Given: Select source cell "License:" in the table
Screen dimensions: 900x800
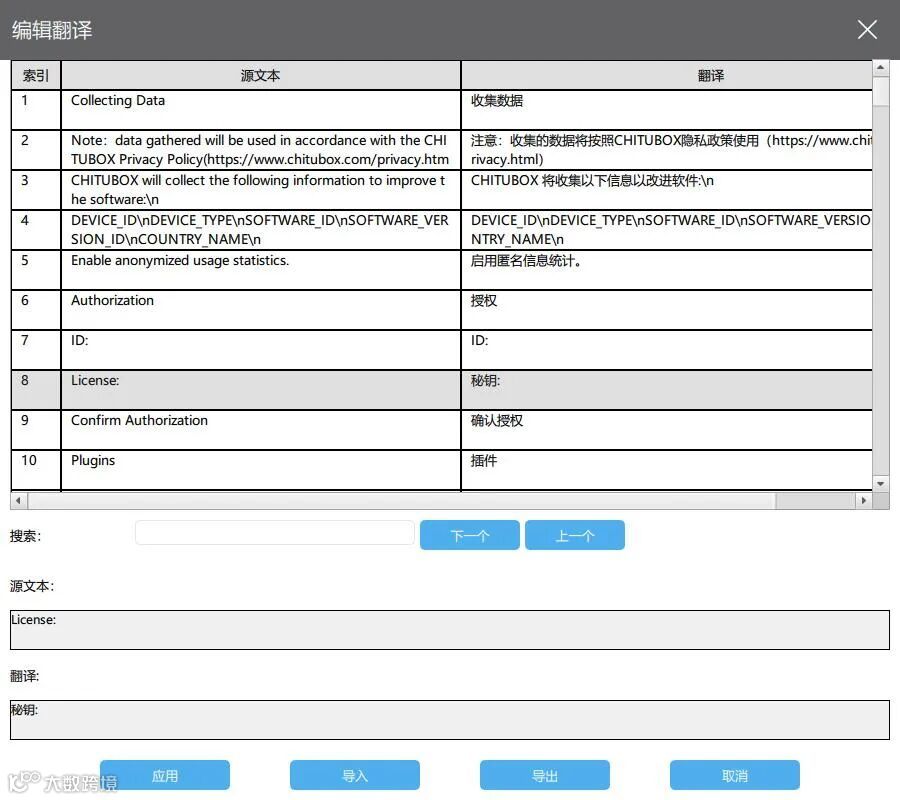Looking at the screenshot, I should click(261, 390).
